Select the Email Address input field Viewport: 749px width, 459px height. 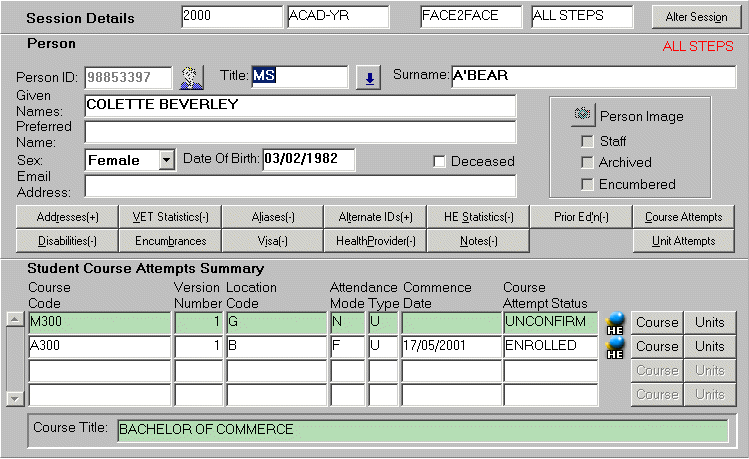point(300,186)
